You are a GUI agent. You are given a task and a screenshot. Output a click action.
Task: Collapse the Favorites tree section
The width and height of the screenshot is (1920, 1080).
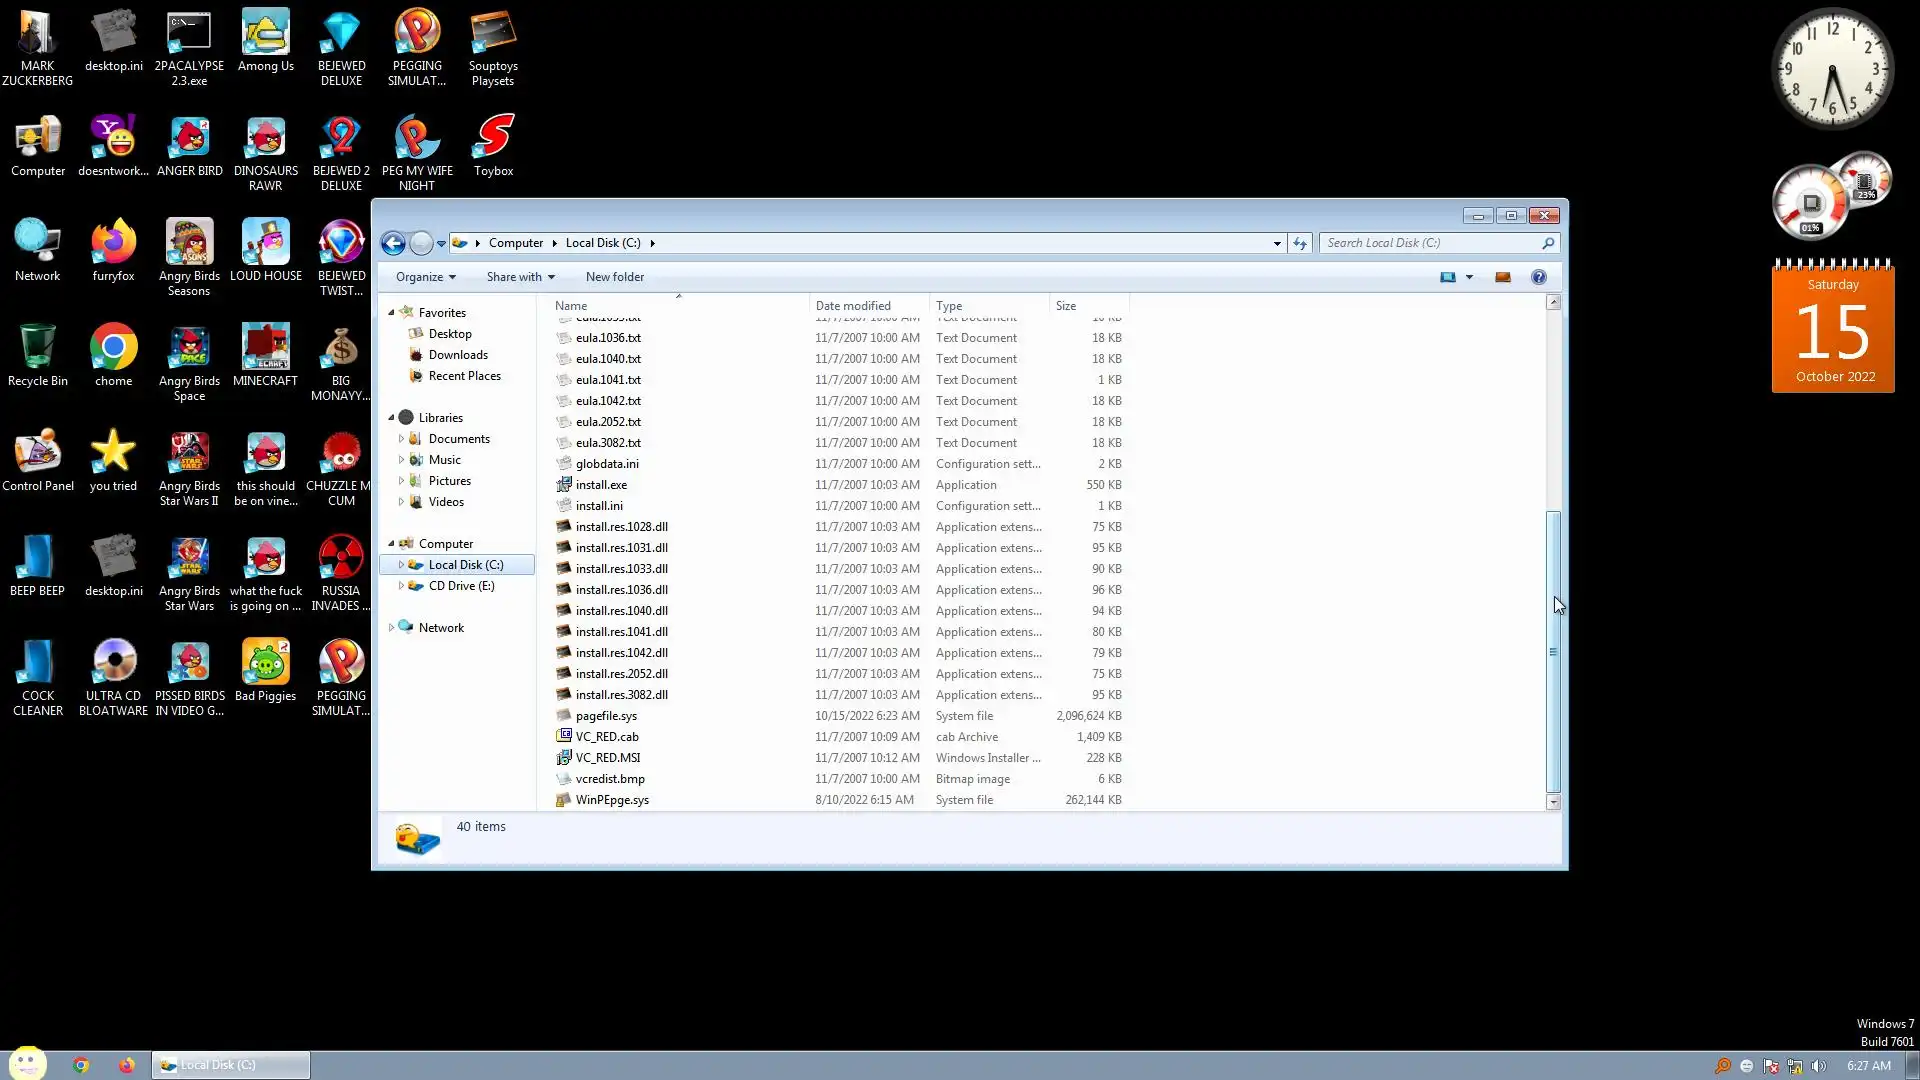coord(391,313)
